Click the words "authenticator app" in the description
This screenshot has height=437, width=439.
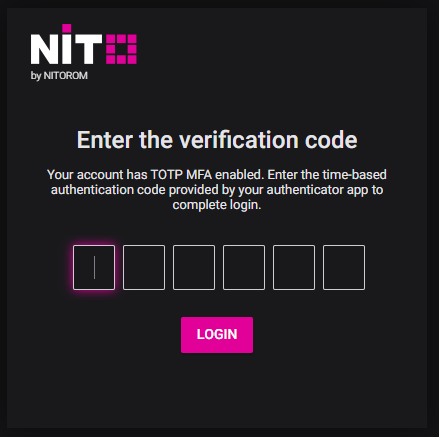pyautogui.click(x=305, y=190)
